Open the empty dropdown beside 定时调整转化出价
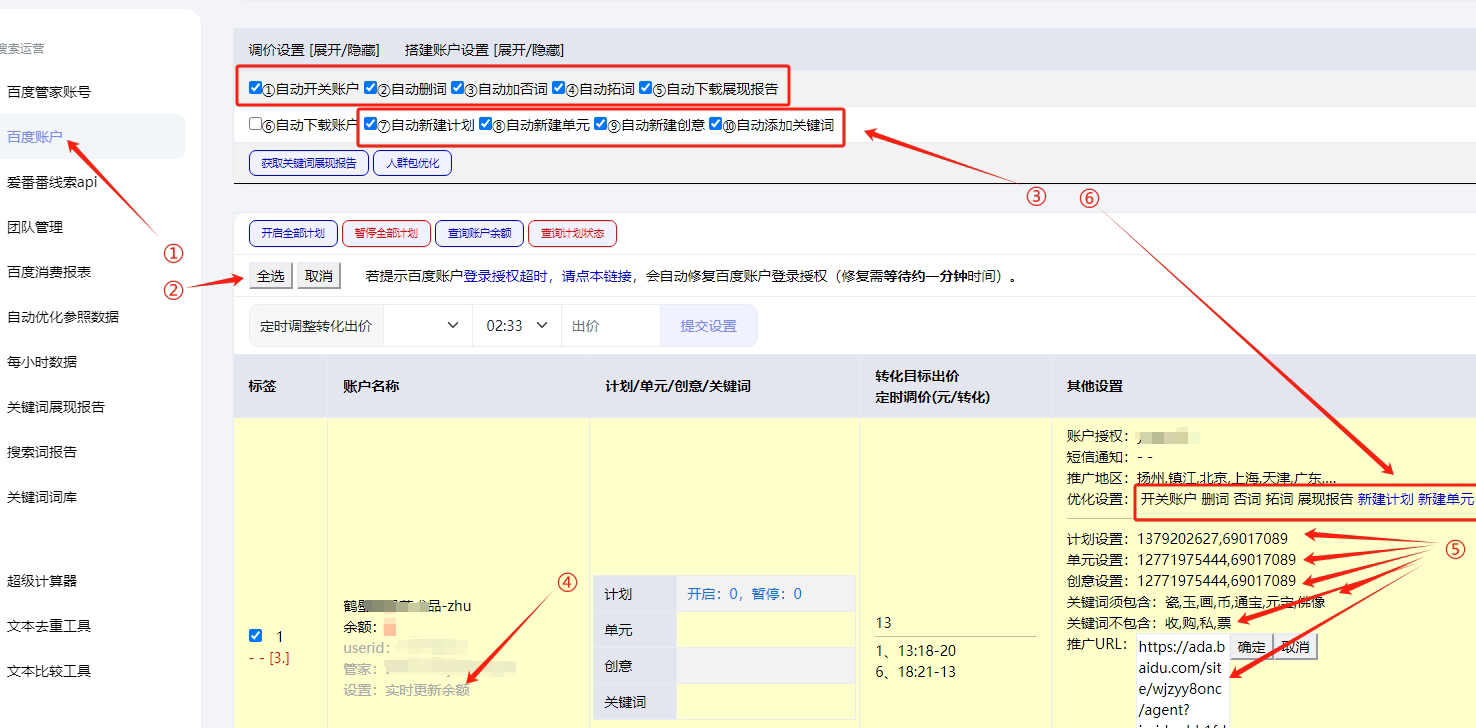The image size is (1476, 728). point(427,325)
